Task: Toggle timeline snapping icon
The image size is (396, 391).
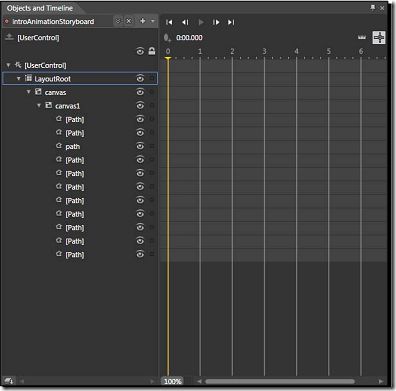Action: click(x=362, y=37)
